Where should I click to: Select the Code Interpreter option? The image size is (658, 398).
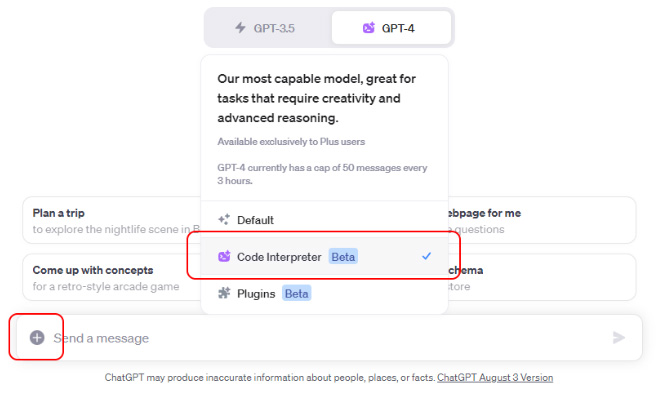coord(324,256)
